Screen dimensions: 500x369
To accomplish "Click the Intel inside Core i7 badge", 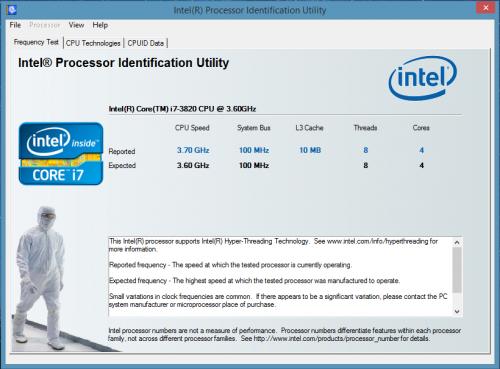I will point(61,154).
